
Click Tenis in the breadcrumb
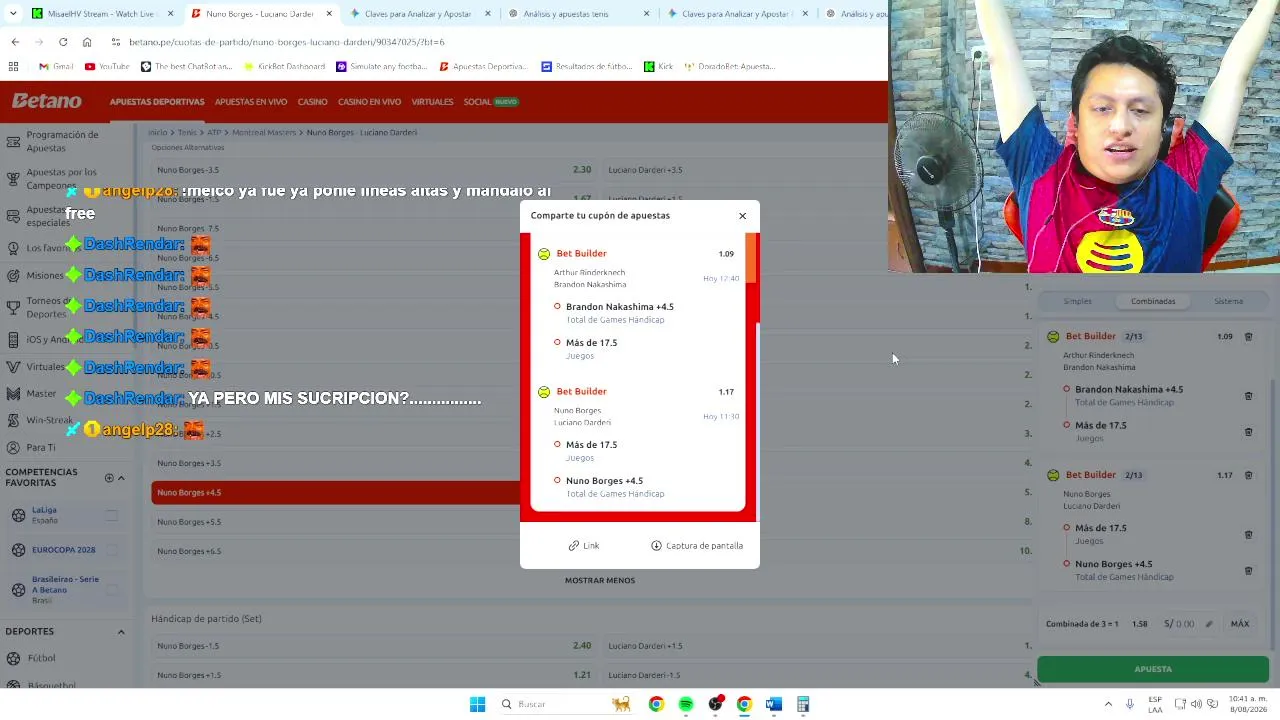187,133
